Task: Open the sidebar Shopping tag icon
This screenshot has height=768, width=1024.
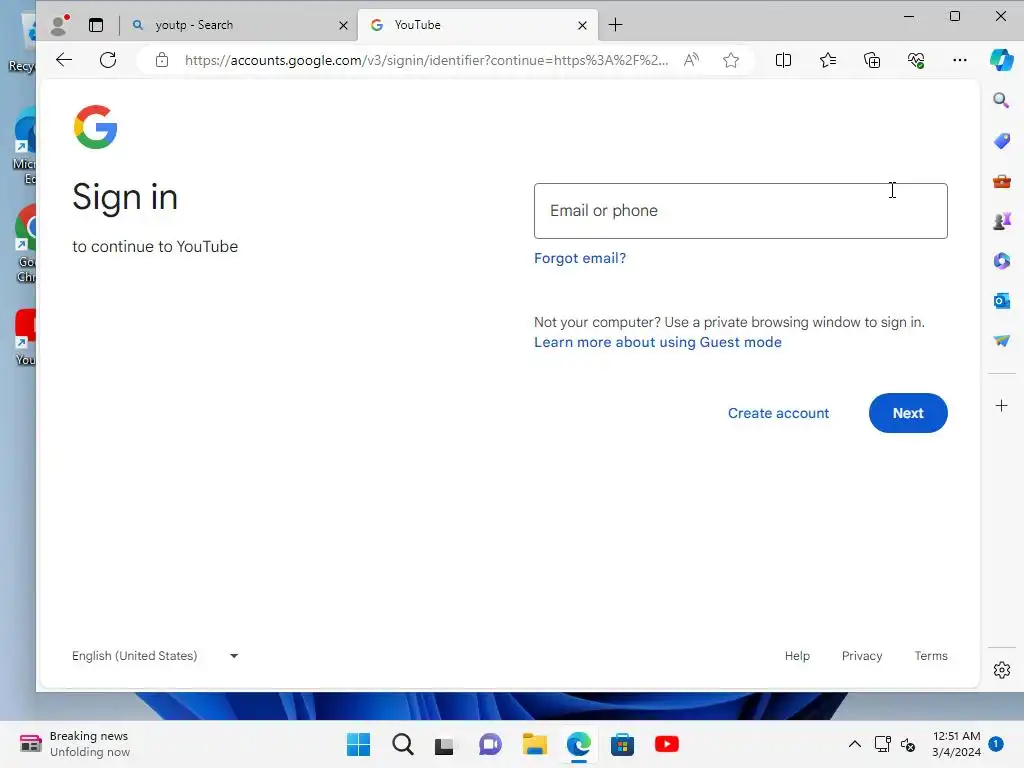Action: 1001,140
